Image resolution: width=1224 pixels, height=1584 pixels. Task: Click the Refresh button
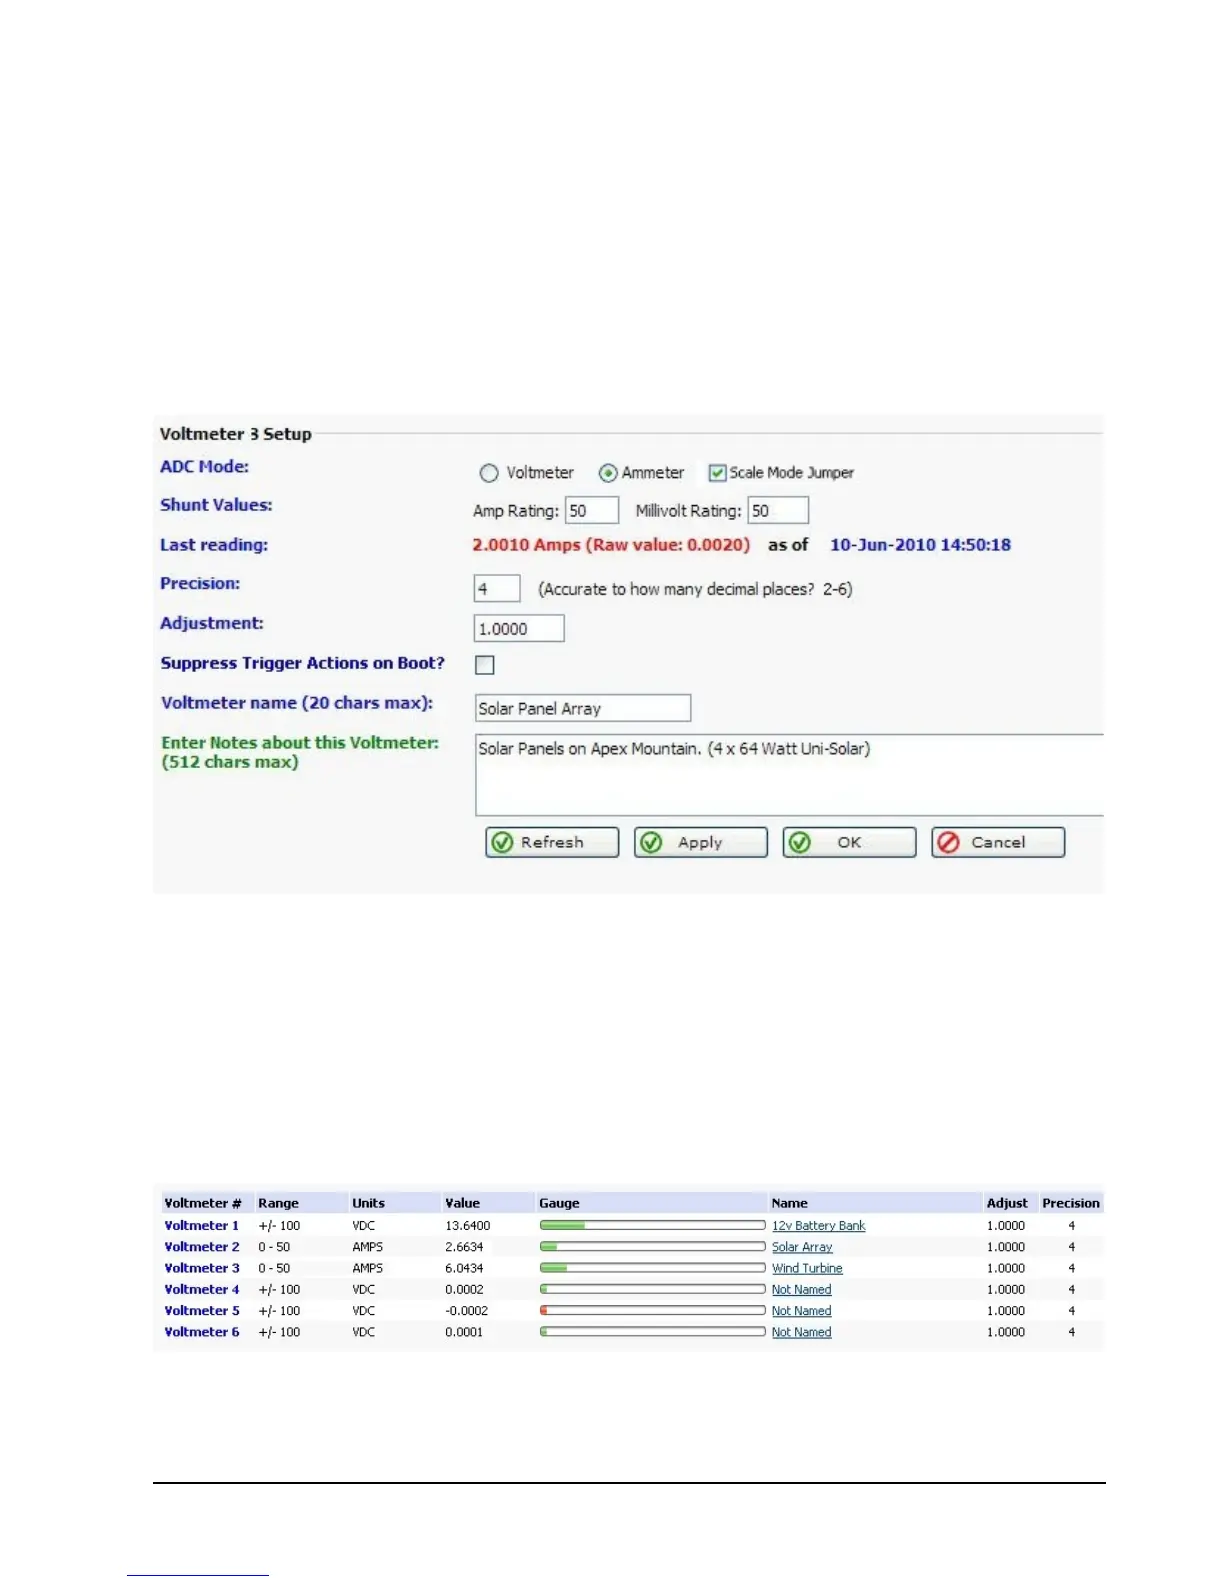click(x=552, y=843)
